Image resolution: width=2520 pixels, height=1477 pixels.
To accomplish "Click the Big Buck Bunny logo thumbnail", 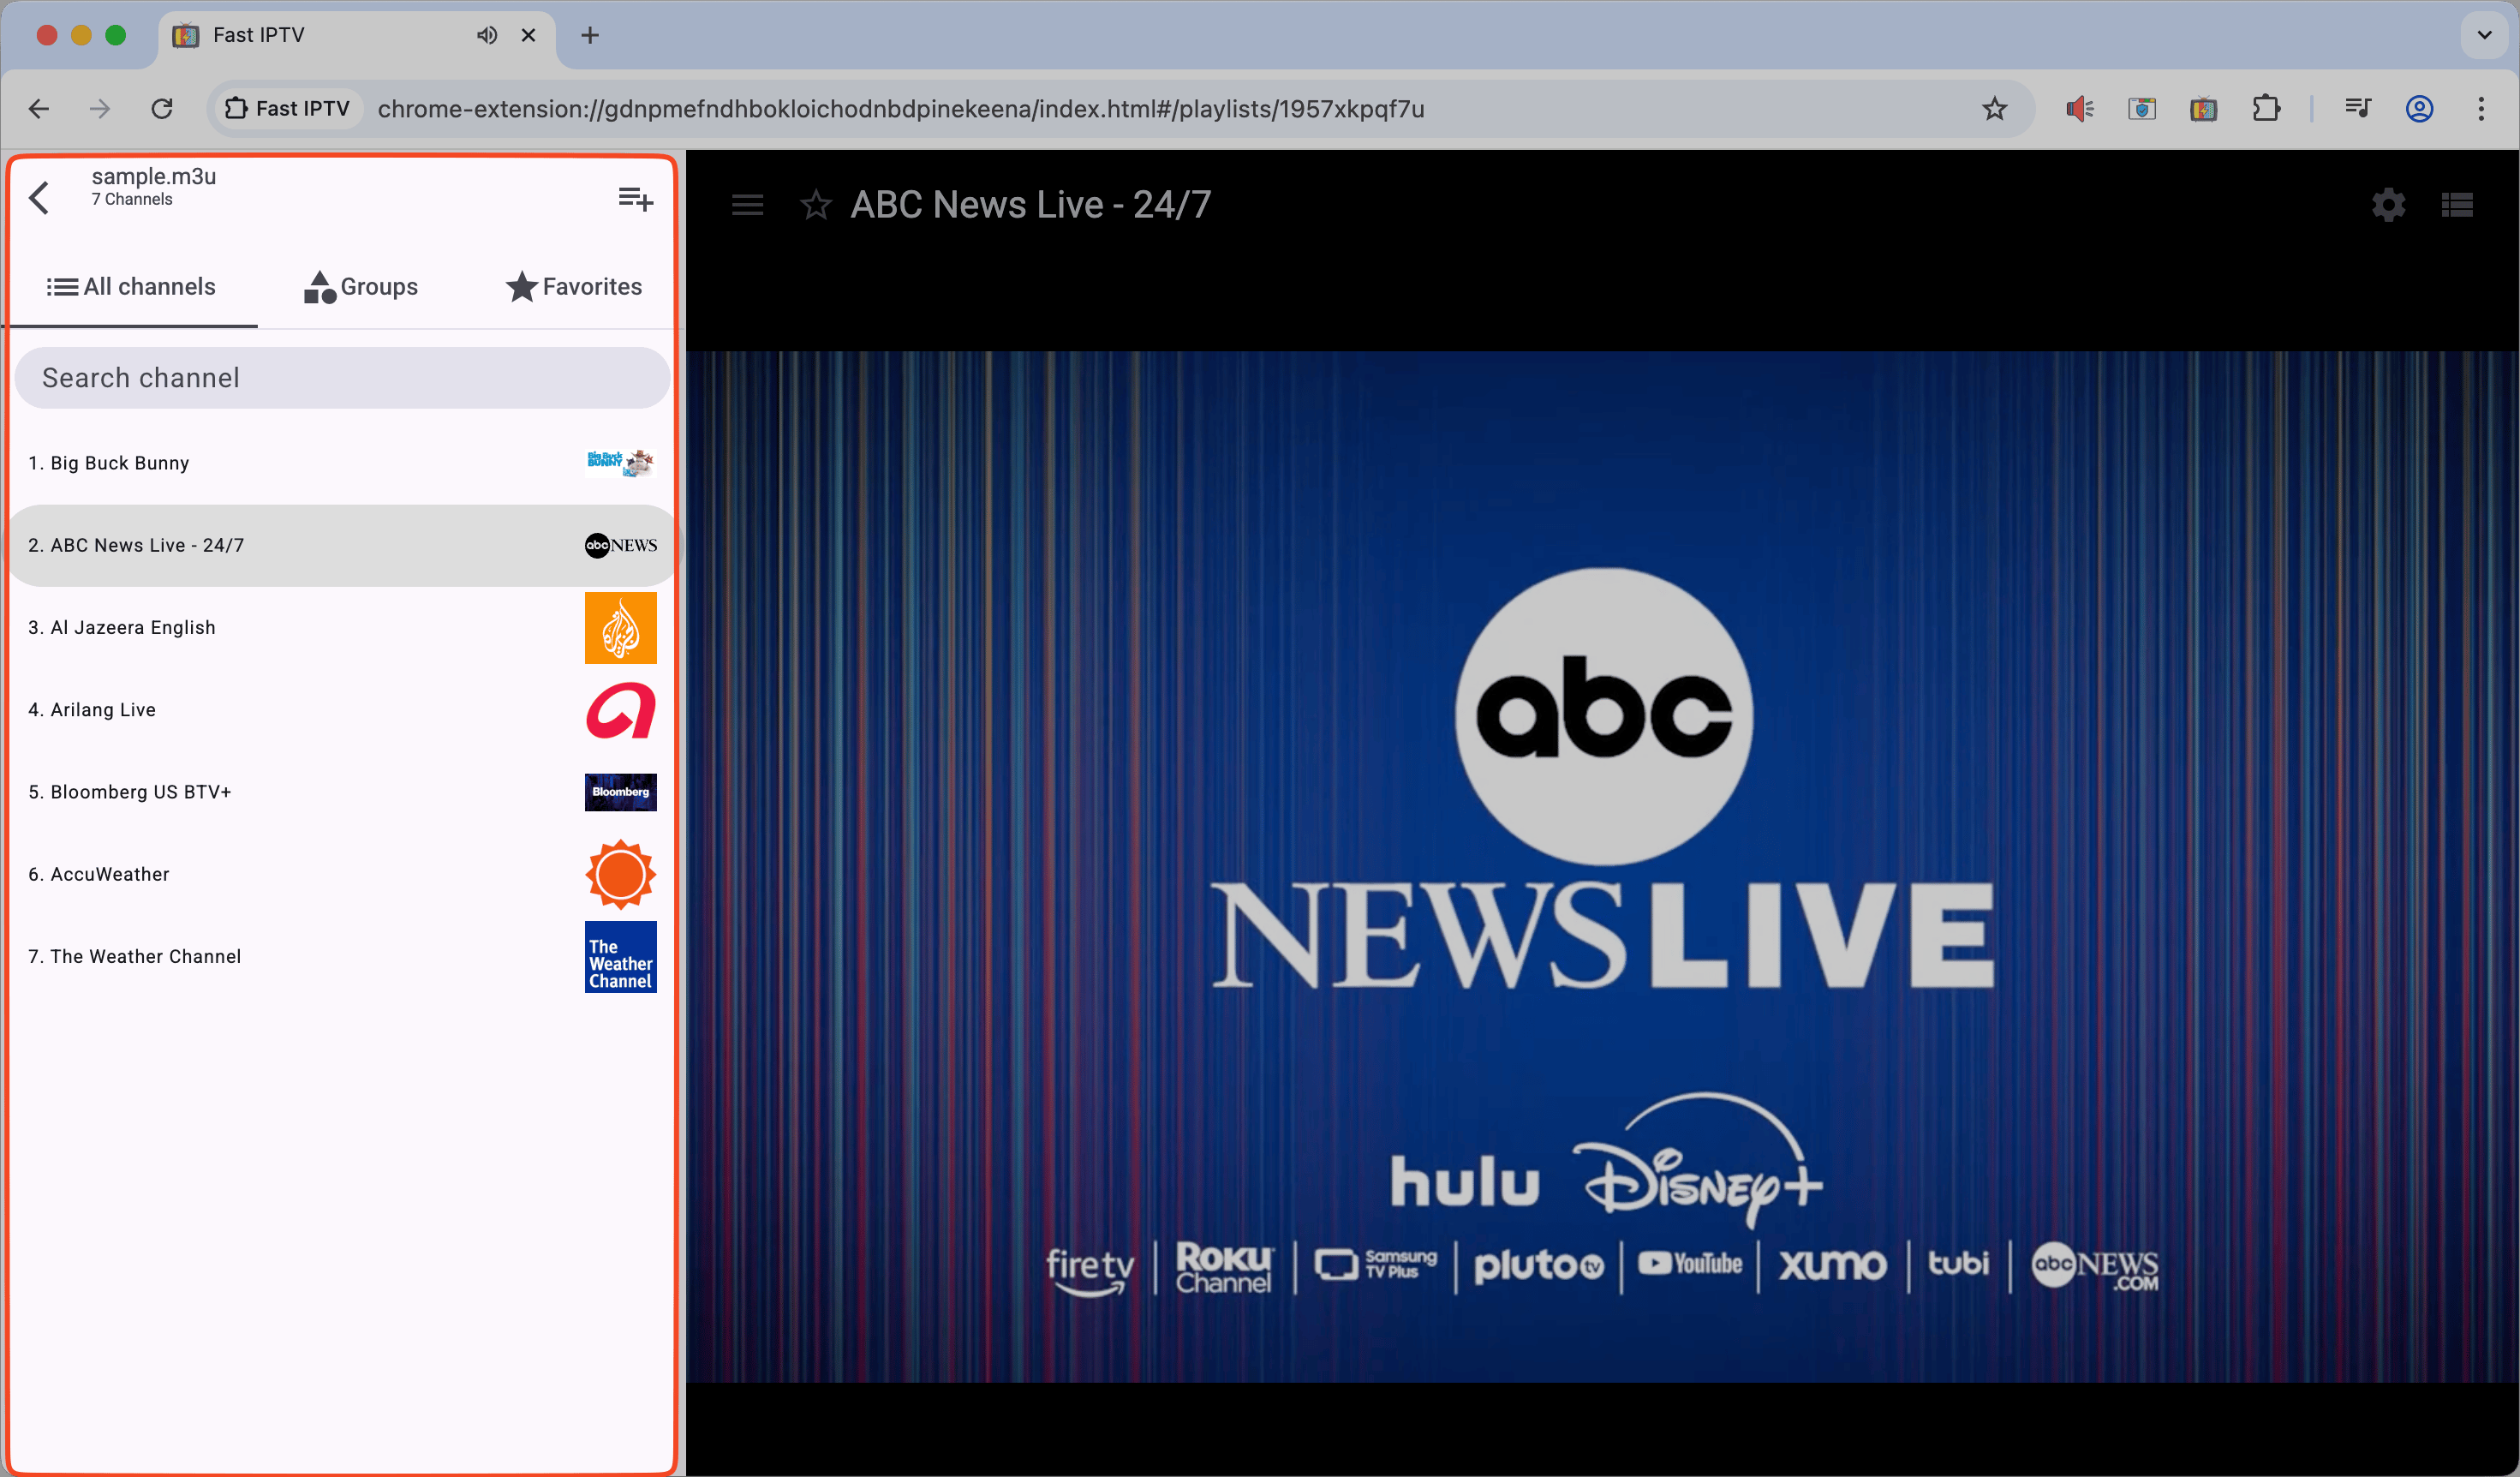I will tap(621, 463).
